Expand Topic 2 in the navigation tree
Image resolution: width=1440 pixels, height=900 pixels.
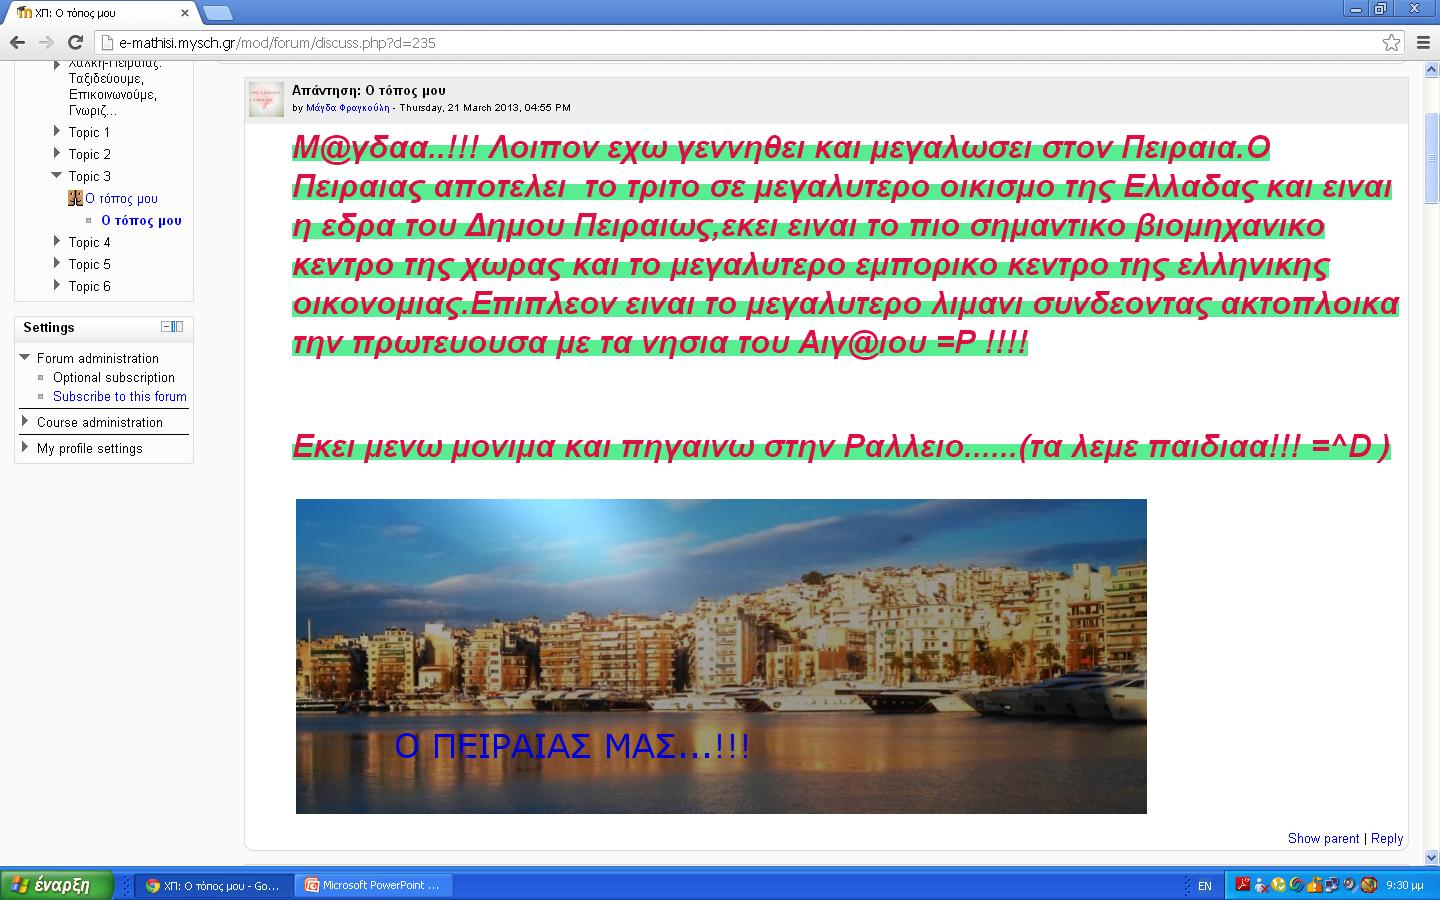click(57, 153)
